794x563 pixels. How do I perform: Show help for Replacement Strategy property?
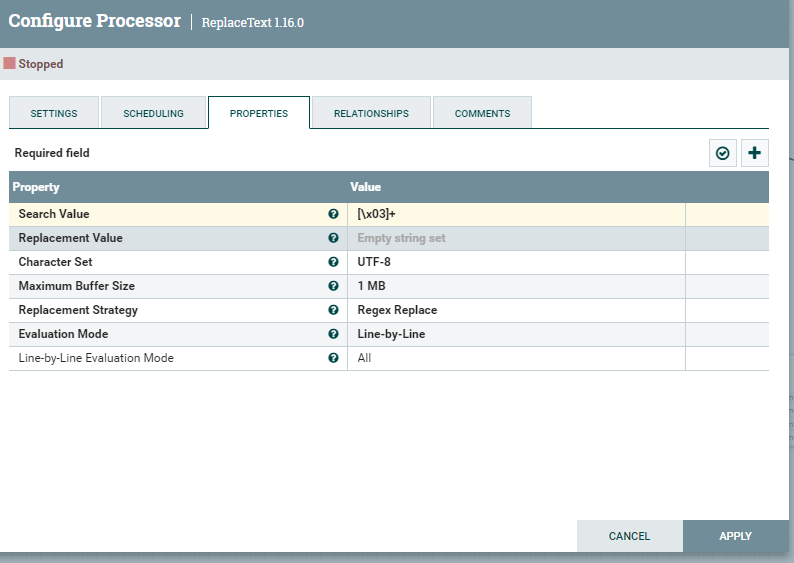(x=333, y=310)
